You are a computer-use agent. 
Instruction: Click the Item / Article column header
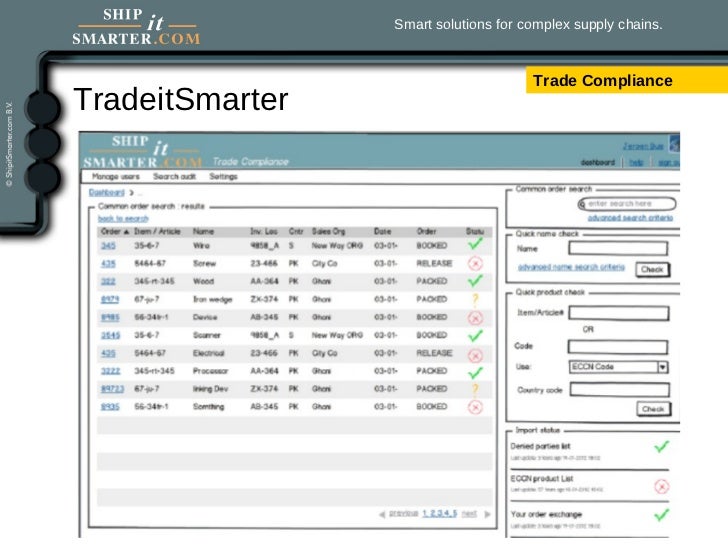pyautogui.click(x=157, y=231)
